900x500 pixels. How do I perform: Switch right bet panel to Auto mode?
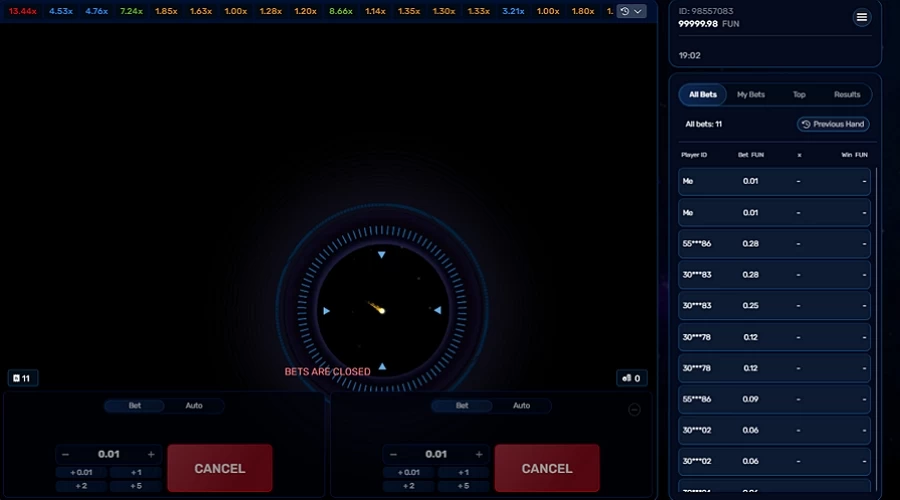coord(521,406)
